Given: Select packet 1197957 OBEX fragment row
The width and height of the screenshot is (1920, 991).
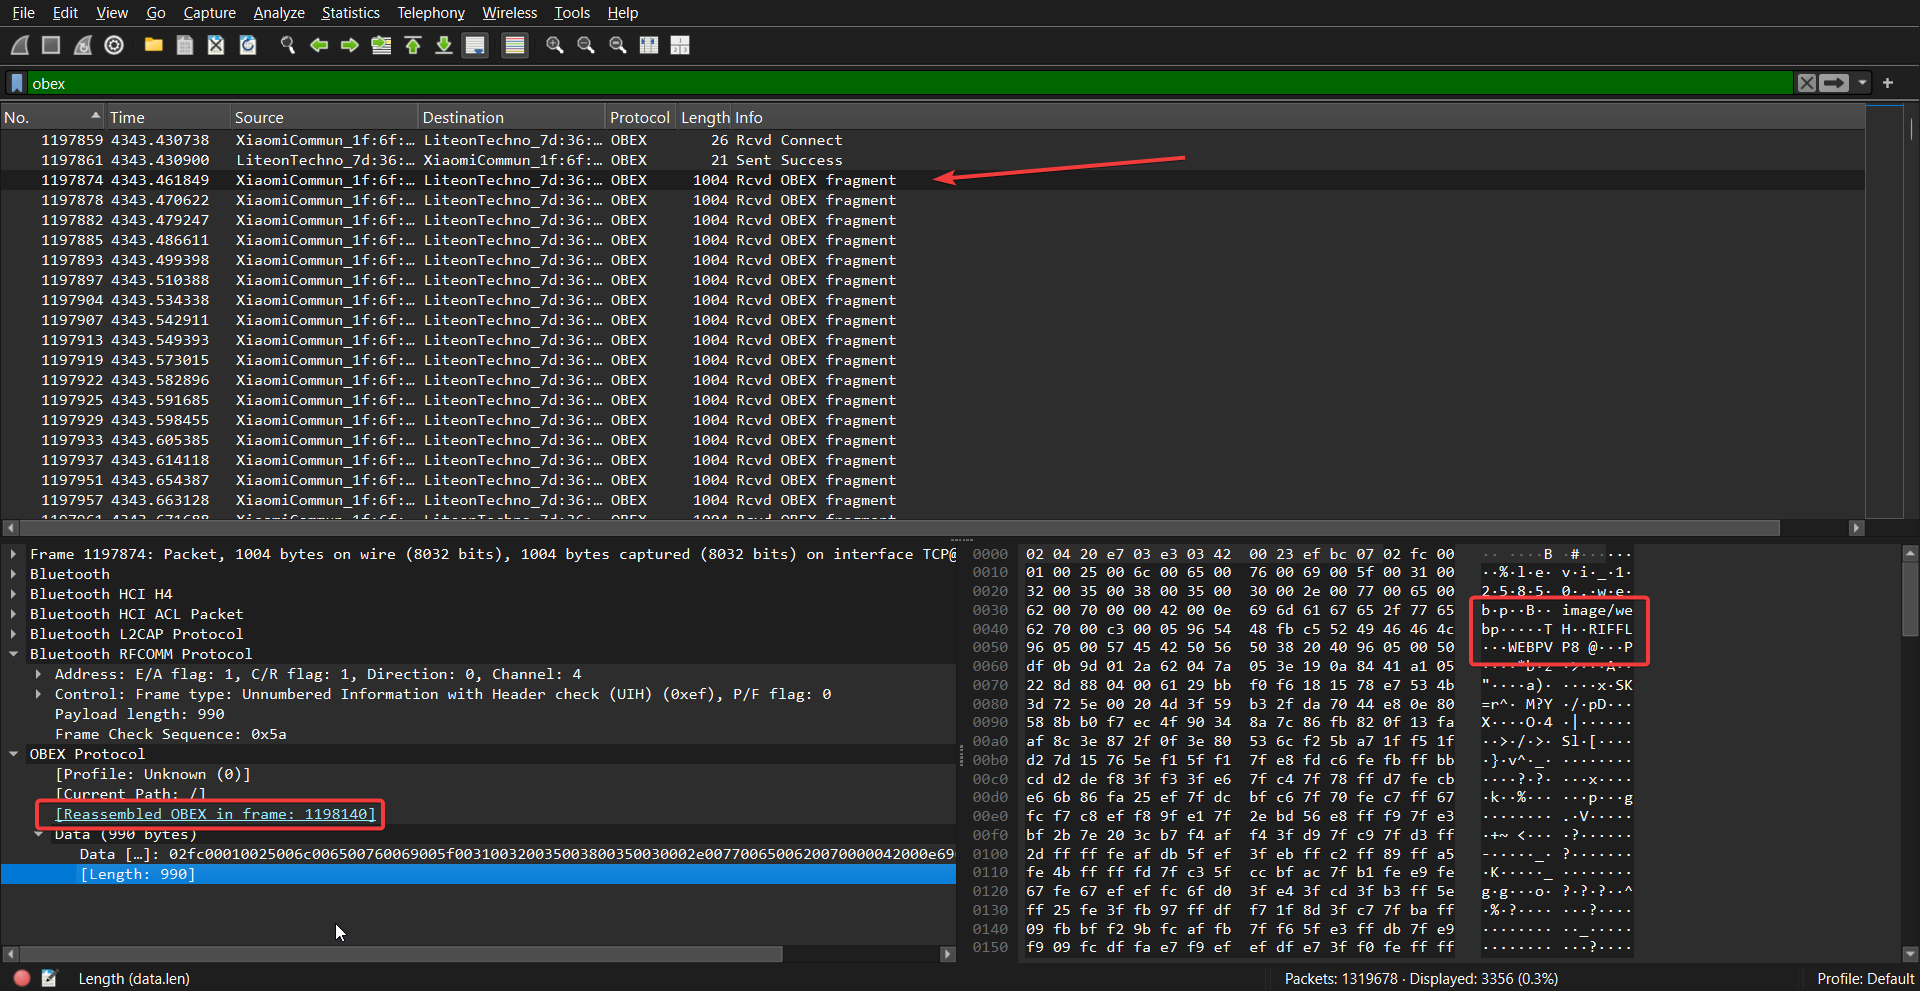Looking at the screenshot, I should [x=932, y=500].
